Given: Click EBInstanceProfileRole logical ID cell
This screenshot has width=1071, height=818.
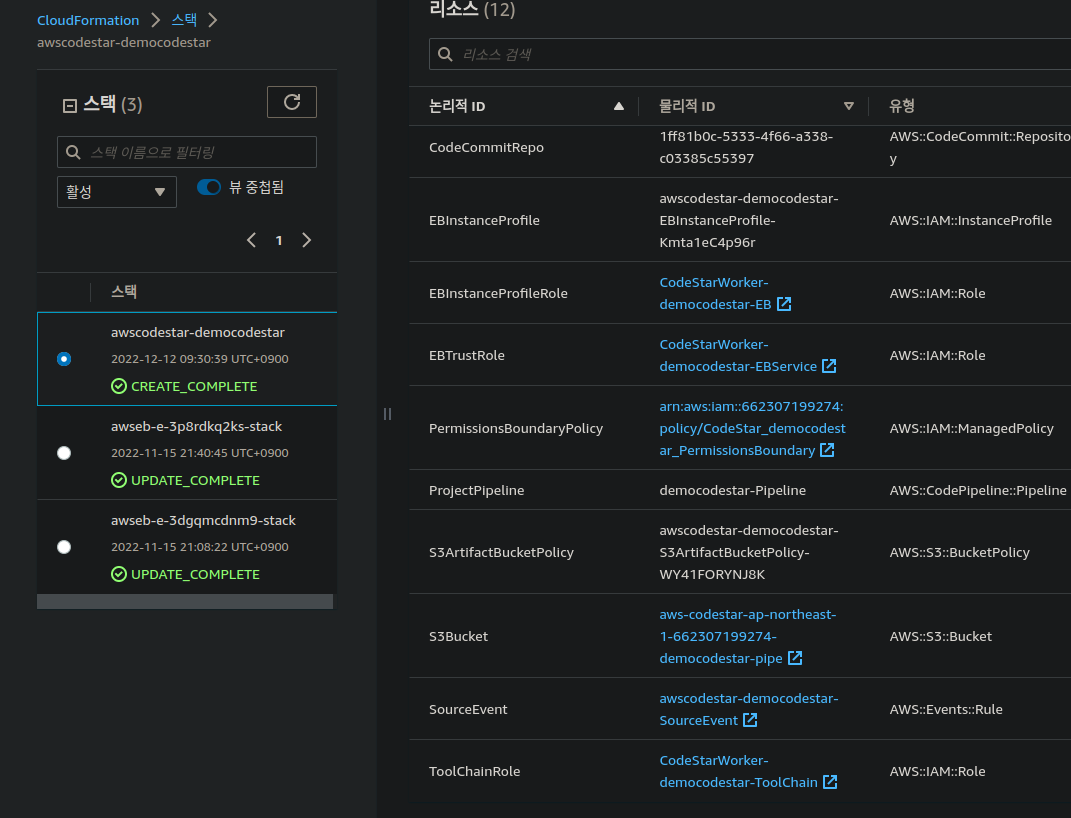Looking at the screenshot, I should tap(498, 294).
